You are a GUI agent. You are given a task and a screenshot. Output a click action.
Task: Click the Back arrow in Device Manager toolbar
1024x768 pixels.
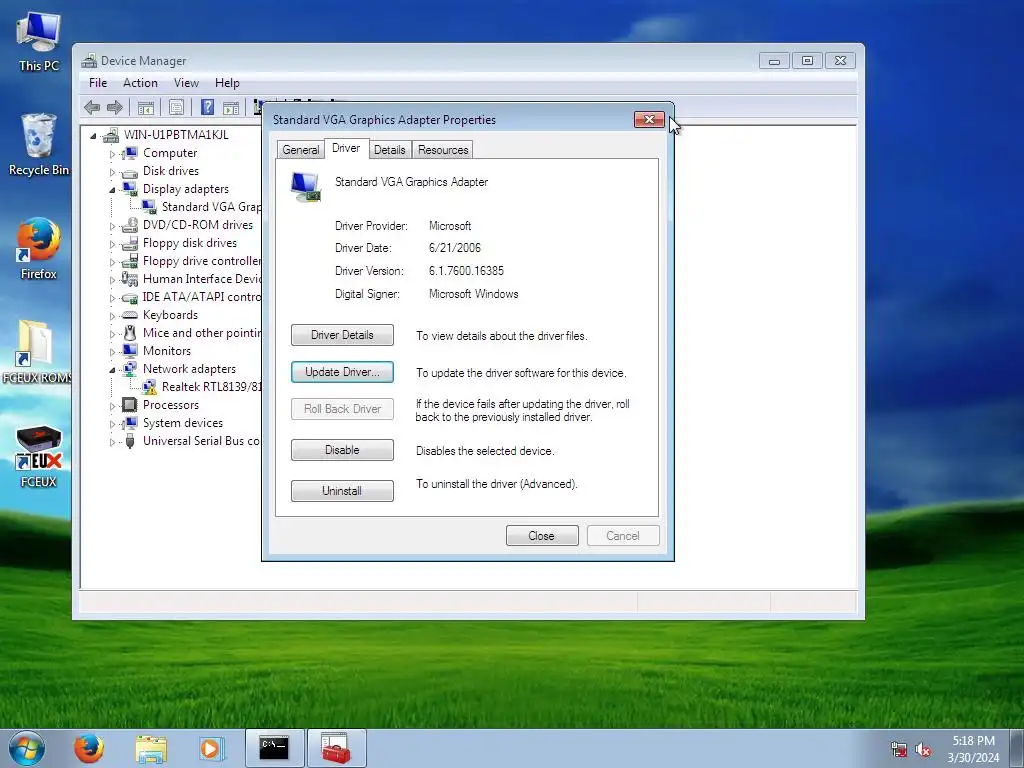tap(92, 107)
